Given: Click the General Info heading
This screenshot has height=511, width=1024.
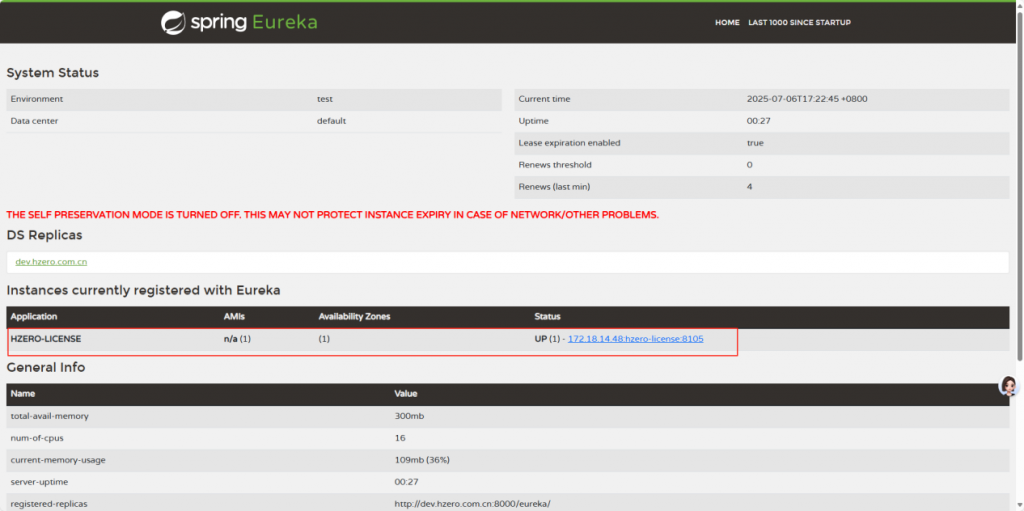Looking at the screenshot, I should (46, 367).
